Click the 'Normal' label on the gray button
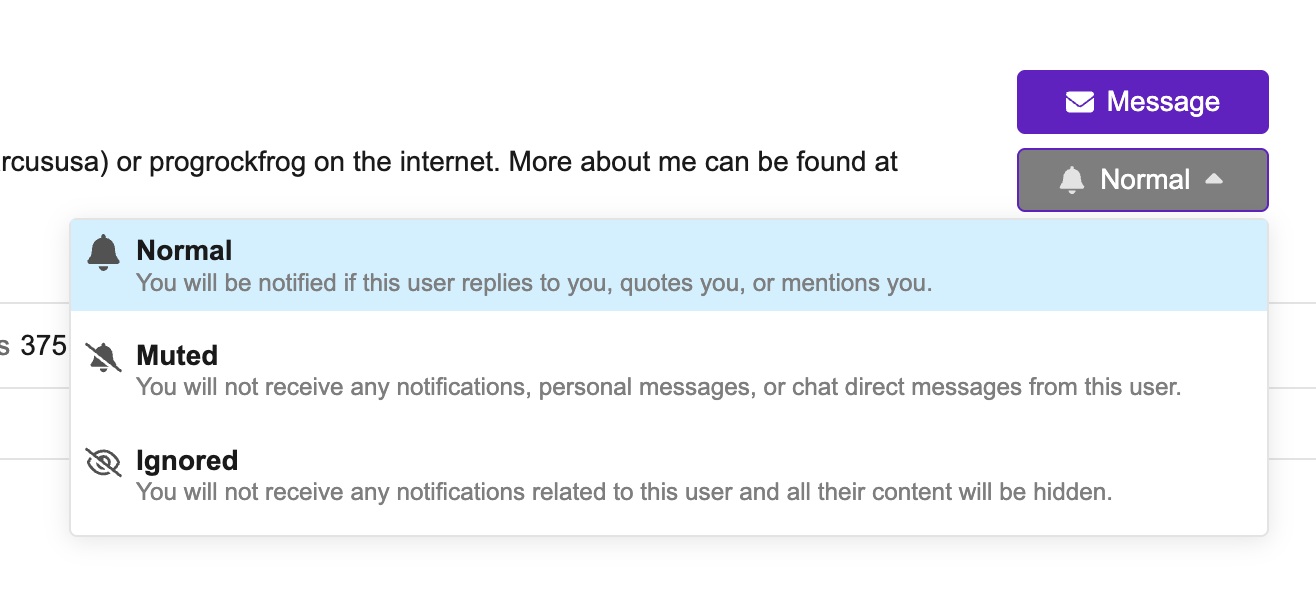This screenshot has width=1316, height=602. (x=1145, y=180)
